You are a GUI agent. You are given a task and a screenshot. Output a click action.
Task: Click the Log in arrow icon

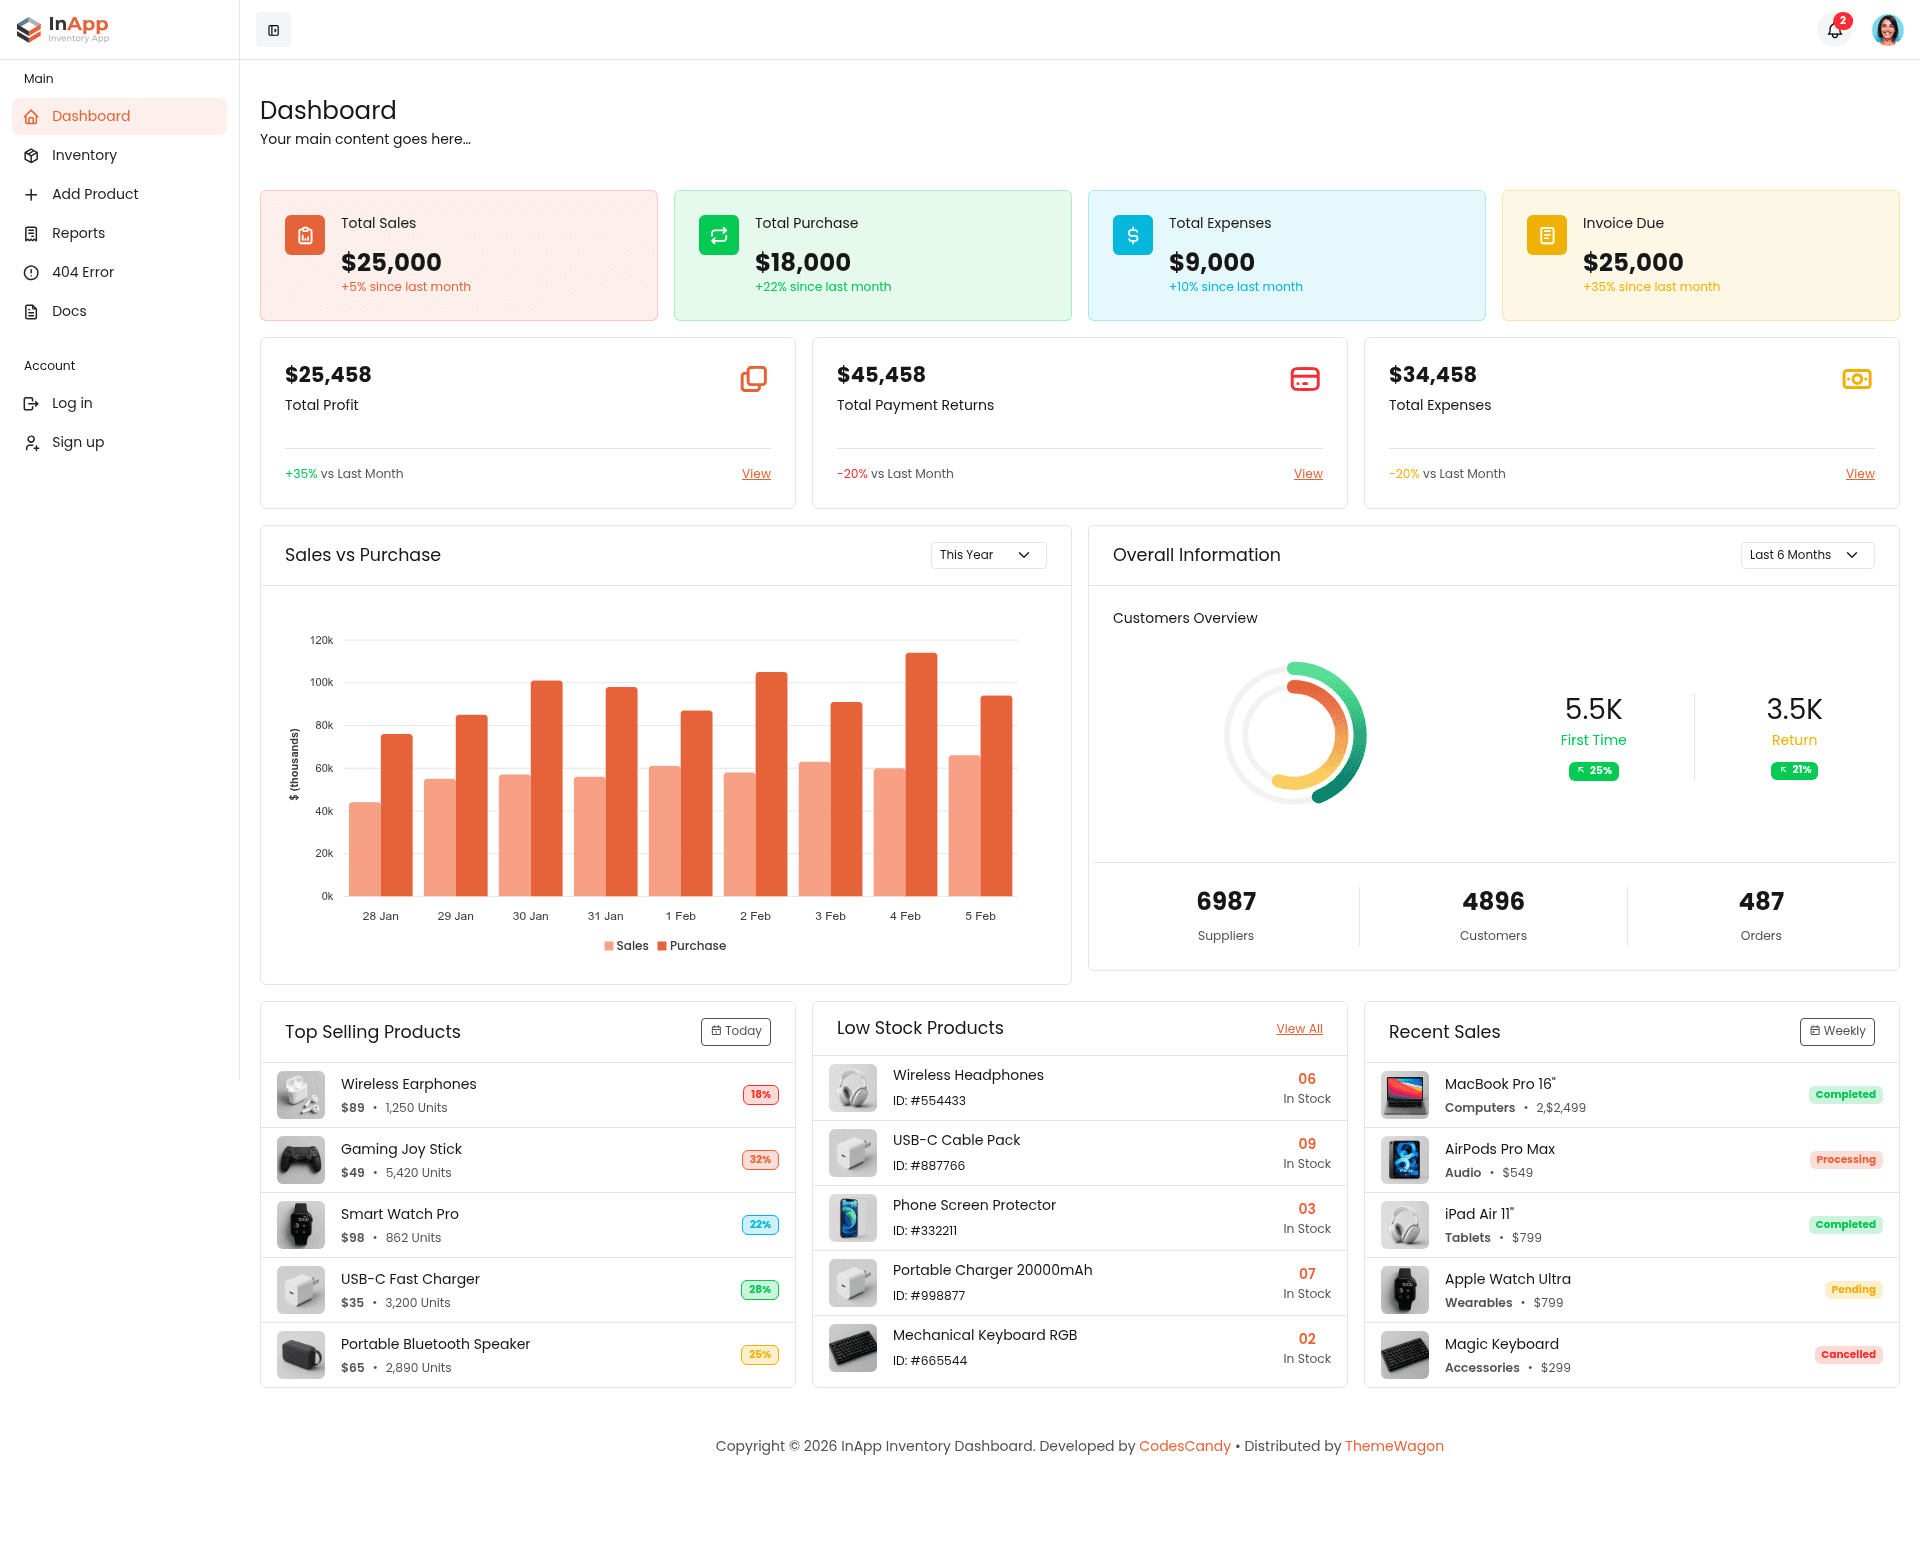point(32,404)
